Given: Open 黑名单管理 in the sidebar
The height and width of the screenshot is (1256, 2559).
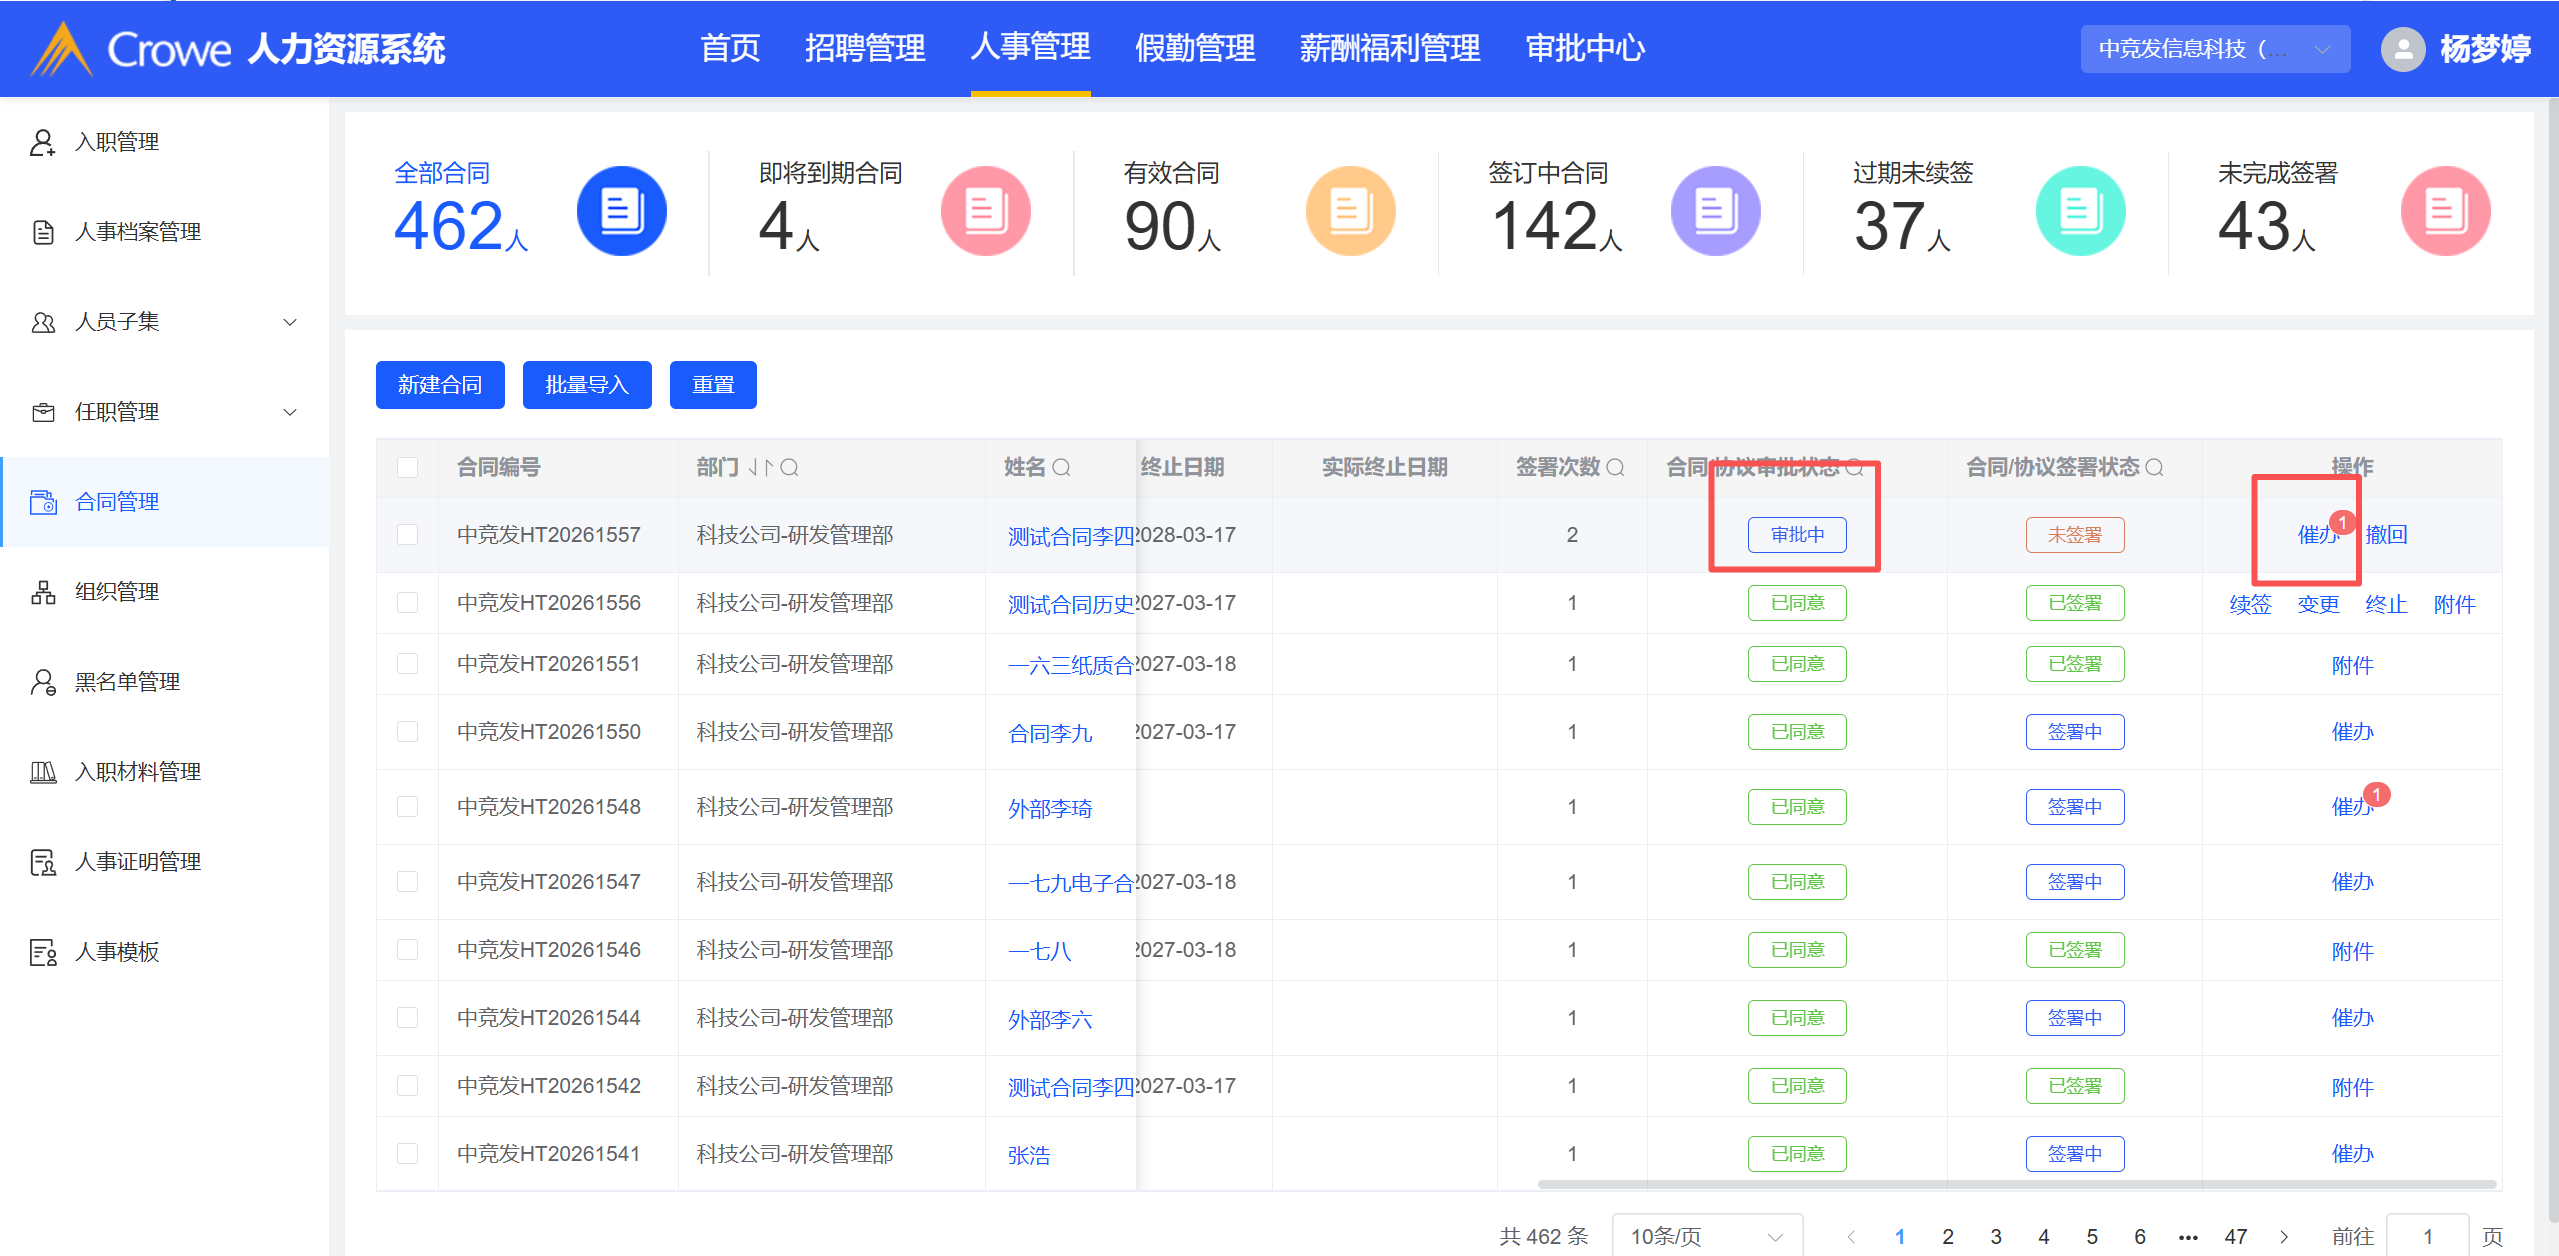Looking at the screenshot, I should pos(127,682).
